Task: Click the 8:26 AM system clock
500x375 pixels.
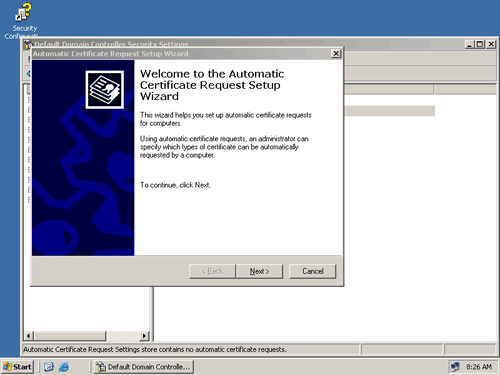Action: [x=479, y=367]
